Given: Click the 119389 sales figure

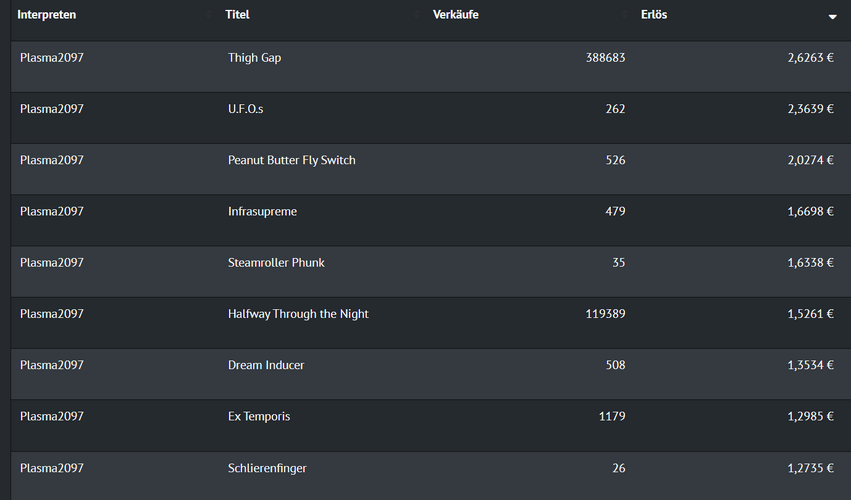Looking at the screenshot, I should (605, 314).
